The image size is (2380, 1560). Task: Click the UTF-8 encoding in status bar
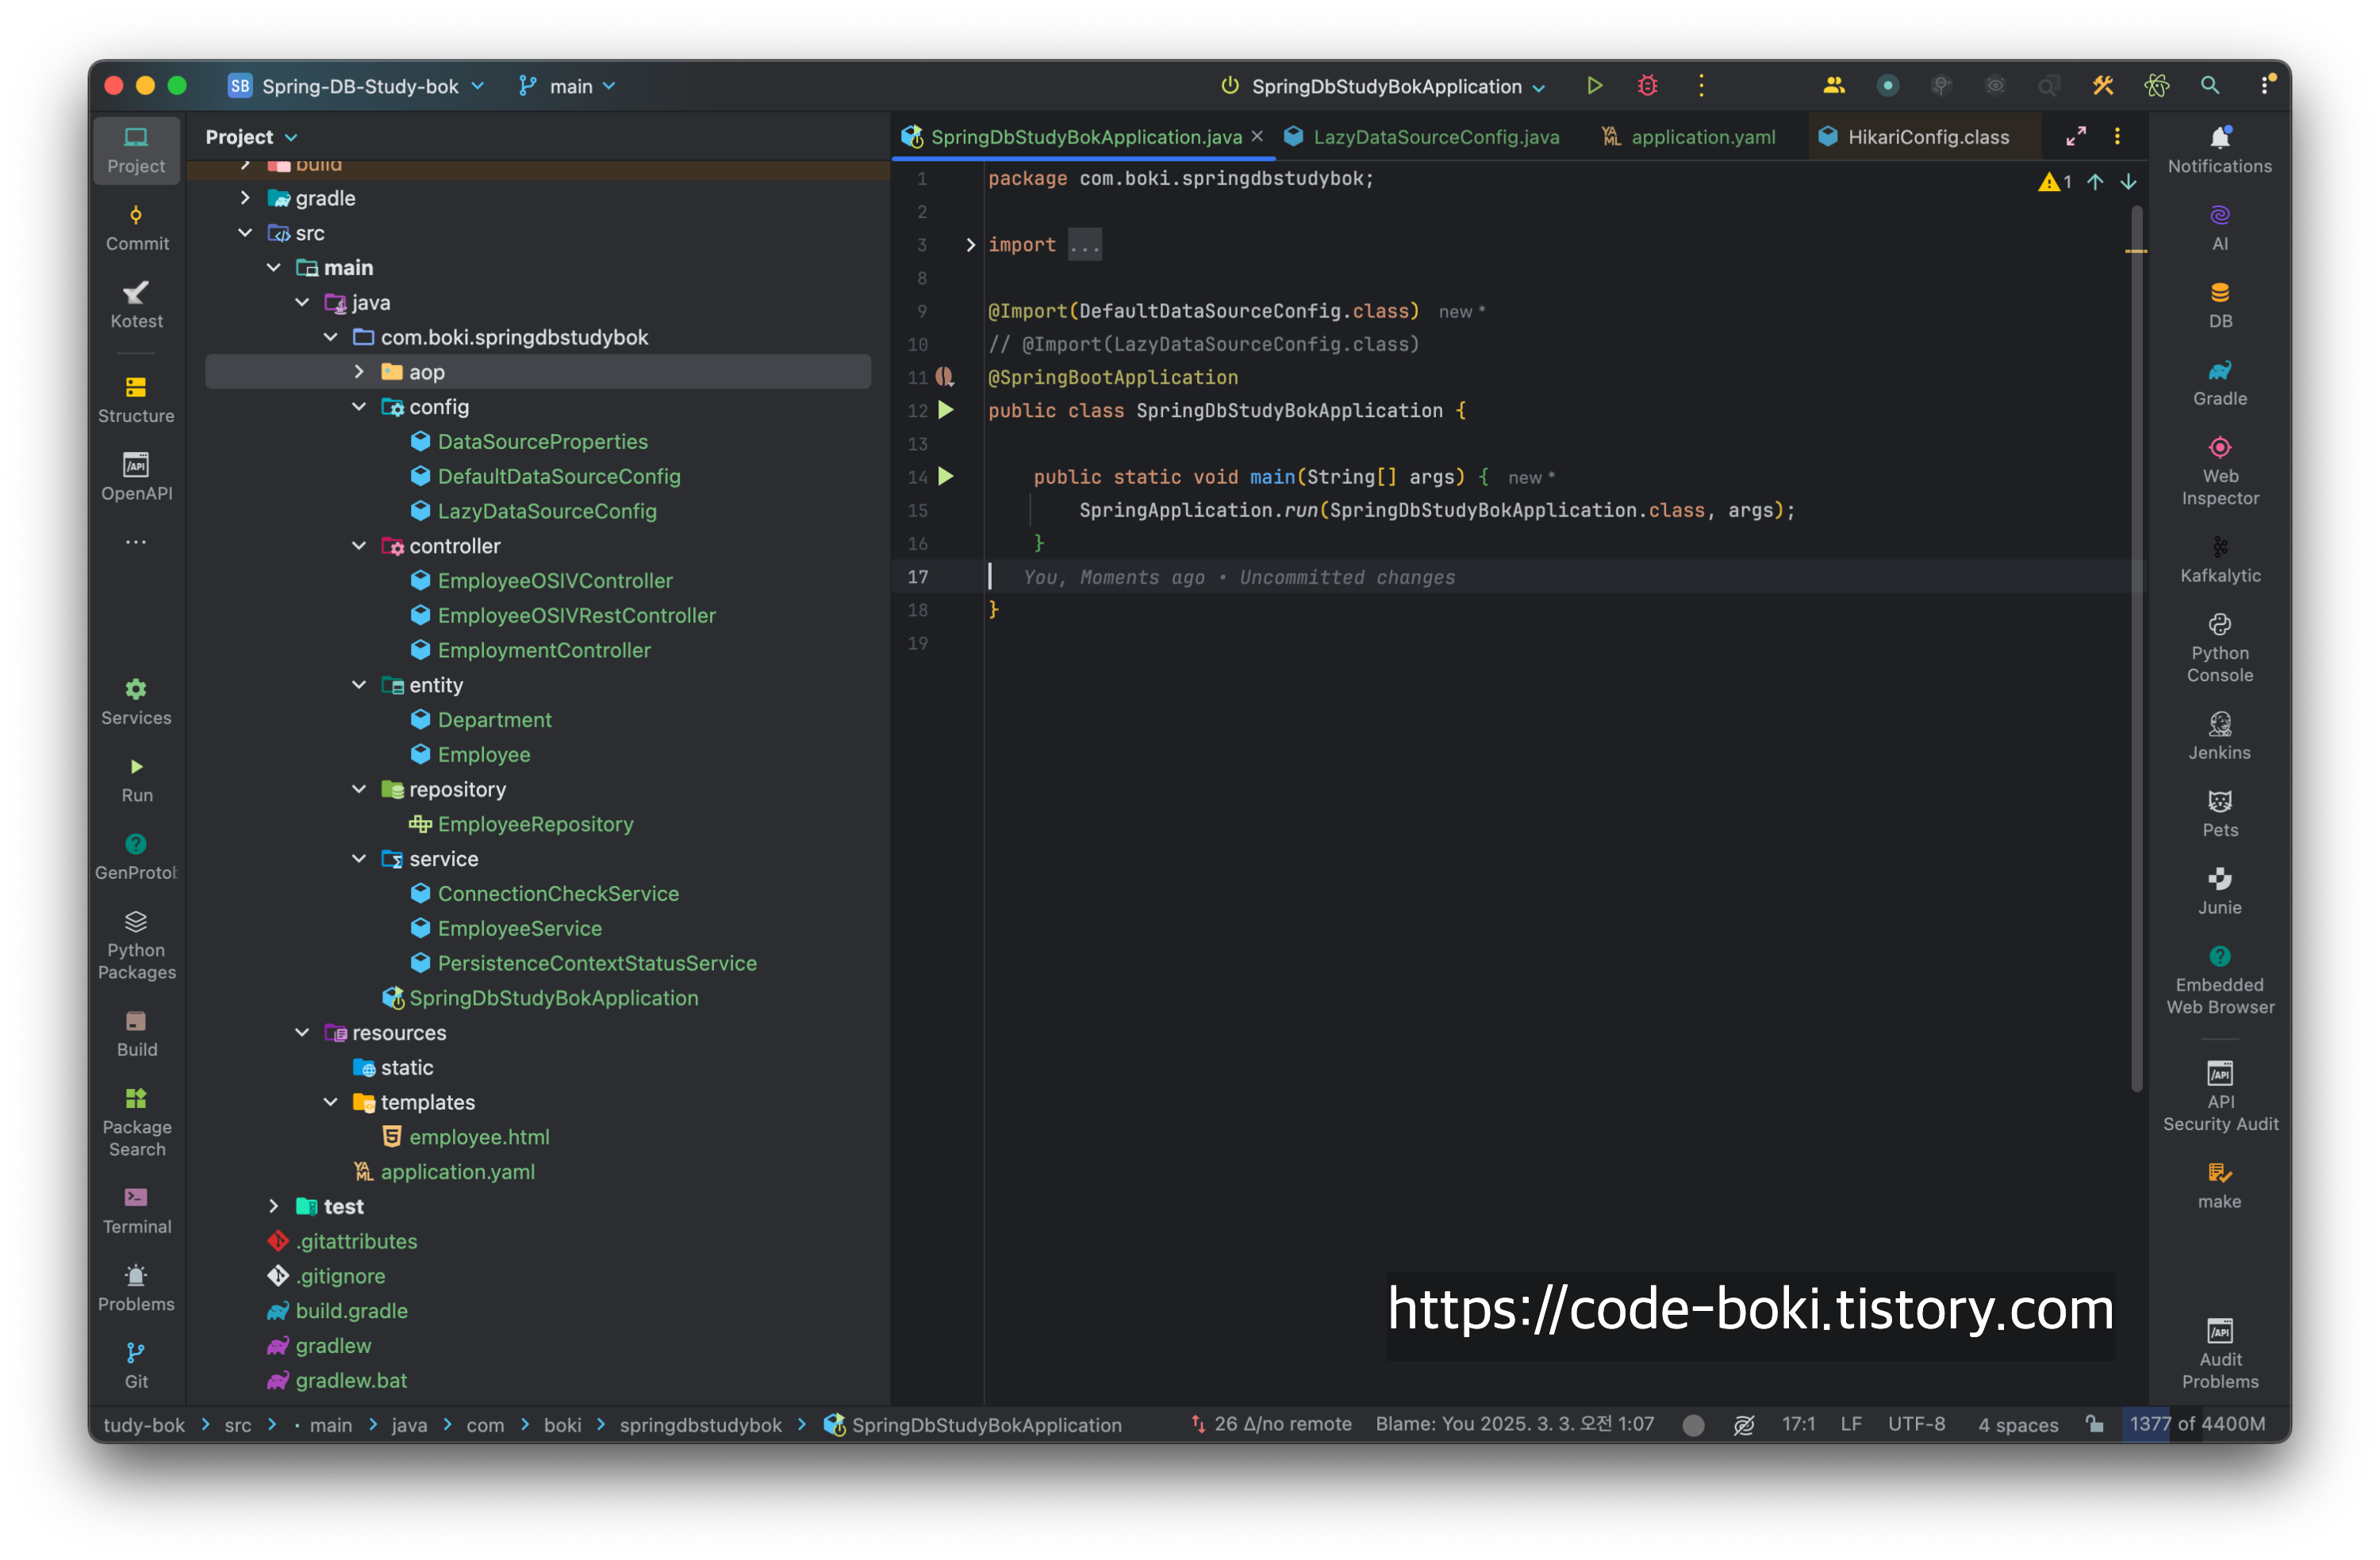pos(1916,1424)
